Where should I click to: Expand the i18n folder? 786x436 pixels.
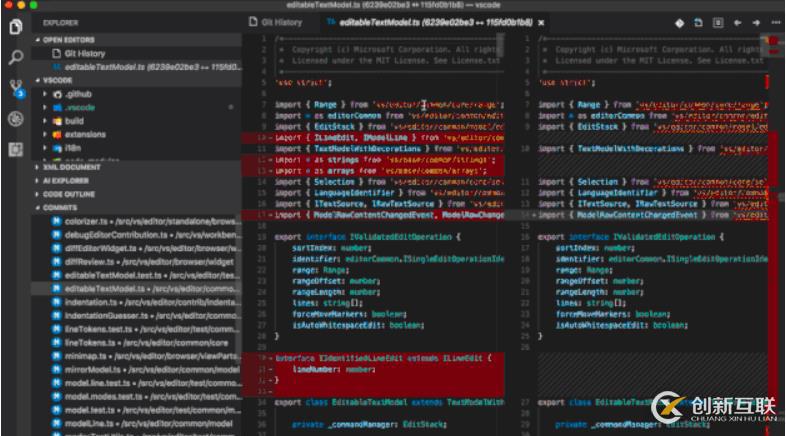tap(136, 148)
